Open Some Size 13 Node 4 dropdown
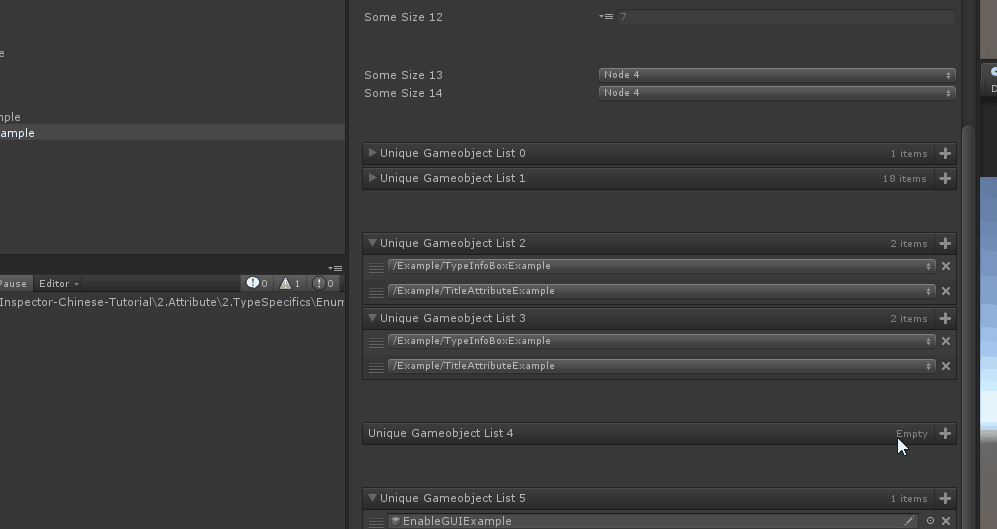Viewport: 997px width, 529px height. click(x=776, y=75)
